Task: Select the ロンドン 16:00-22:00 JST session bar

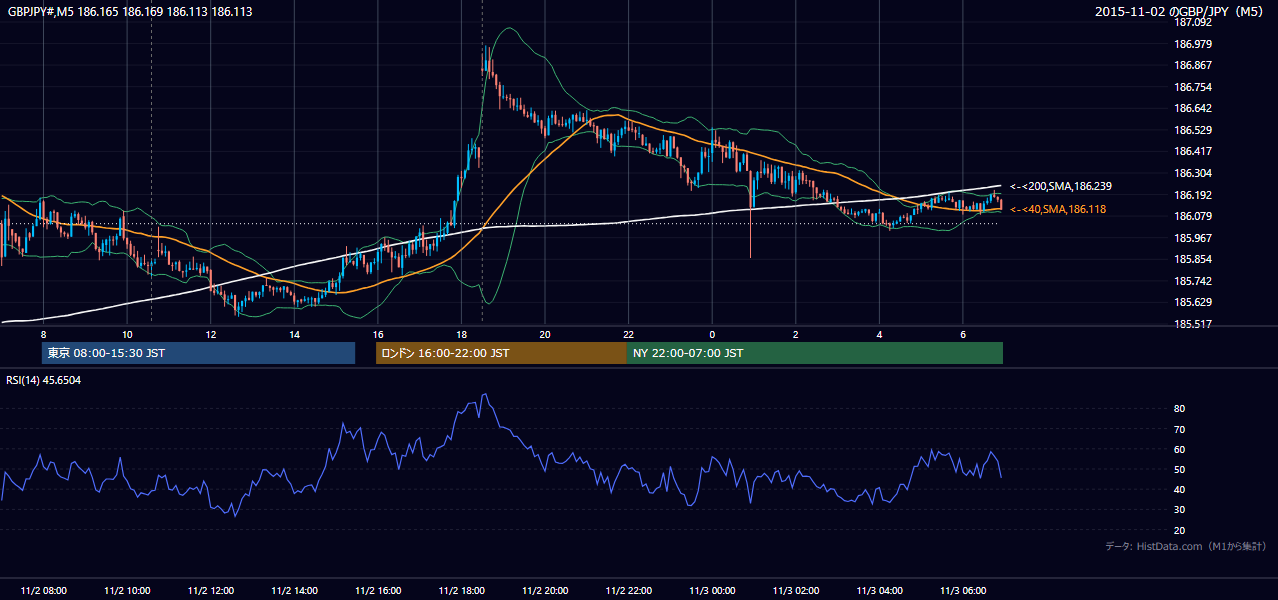Action: (x=501, y=353)
